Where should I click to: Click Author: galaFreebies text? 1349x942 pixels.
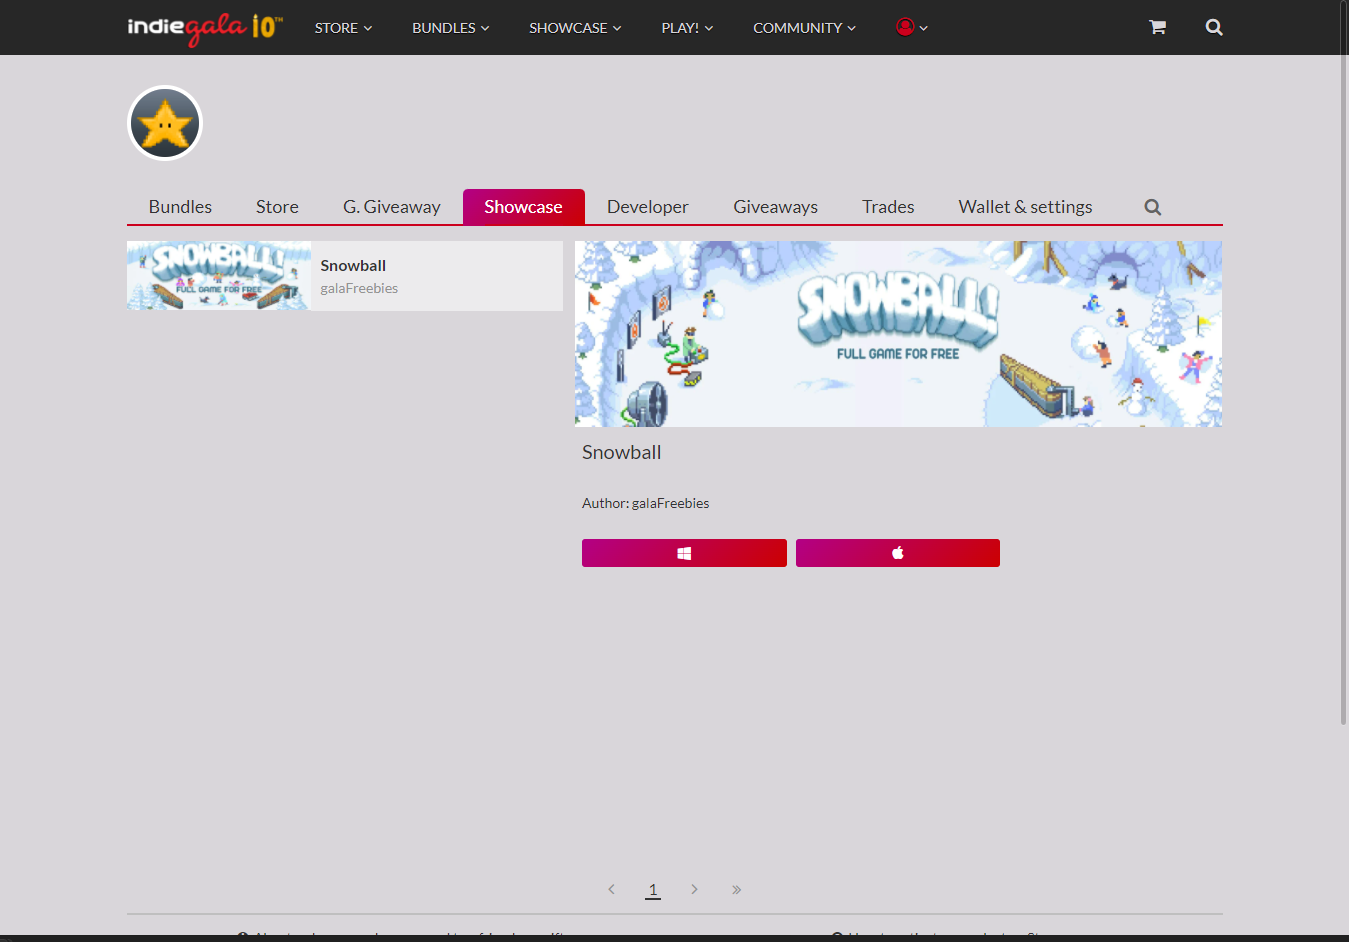646,503
